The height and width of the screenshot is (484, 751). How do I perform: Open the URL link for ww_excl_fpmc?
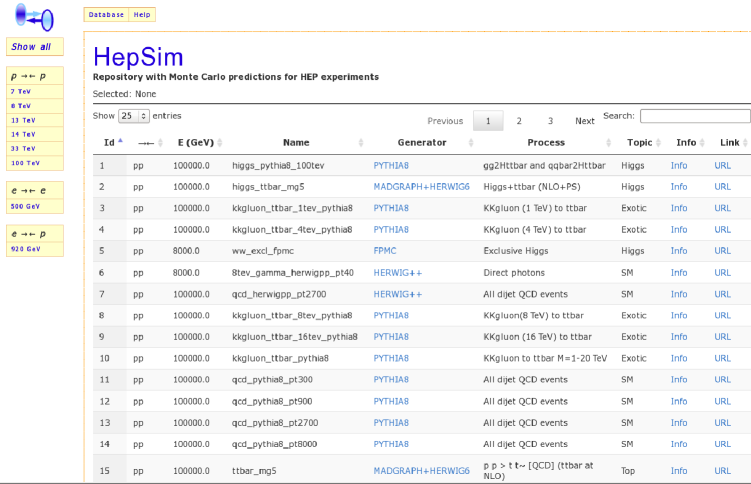click(722, 251)
